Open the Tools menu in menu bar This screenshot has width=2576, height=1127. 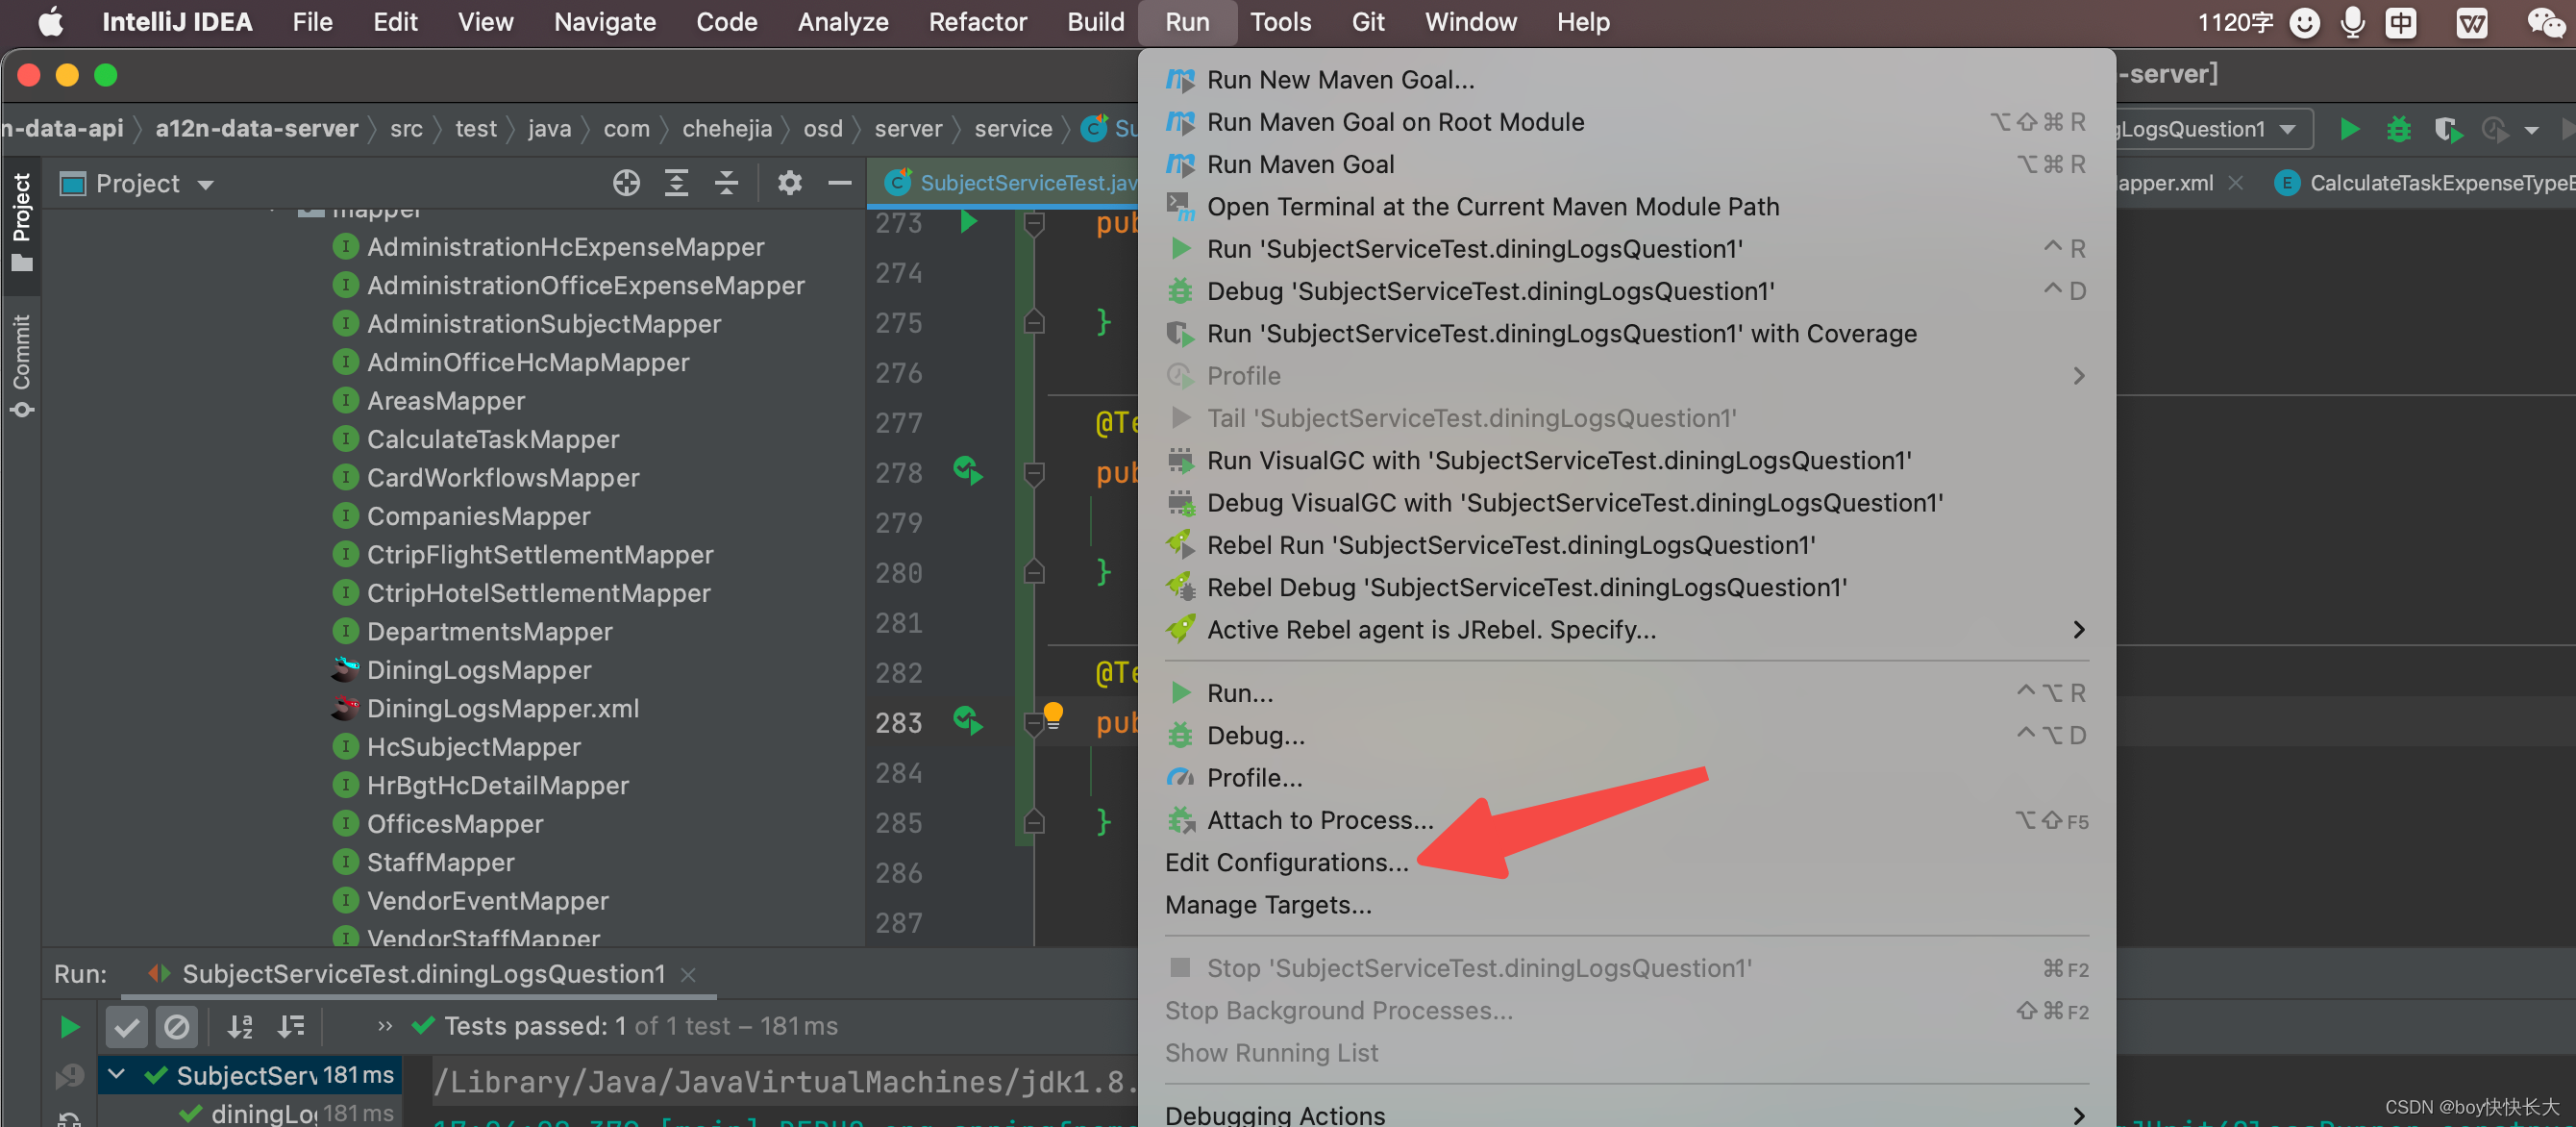click(1279, 22)
